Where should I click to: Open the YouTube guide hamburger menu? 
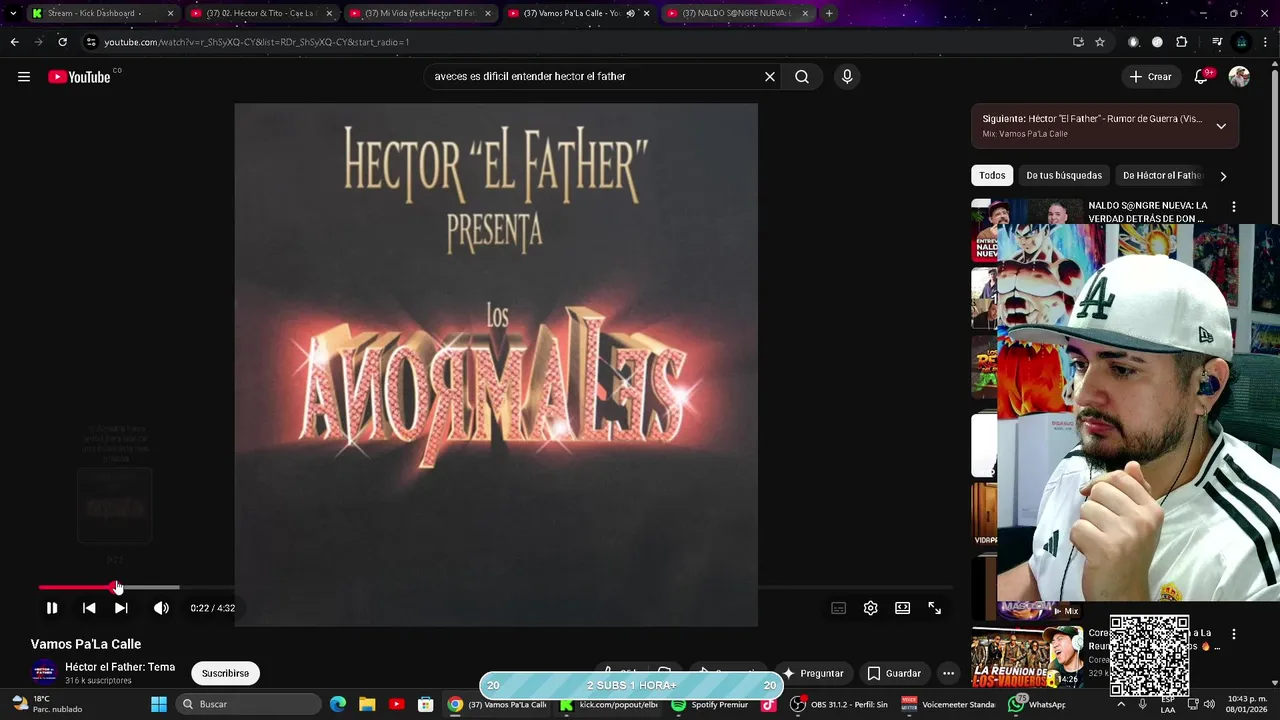tap(24, 77)
